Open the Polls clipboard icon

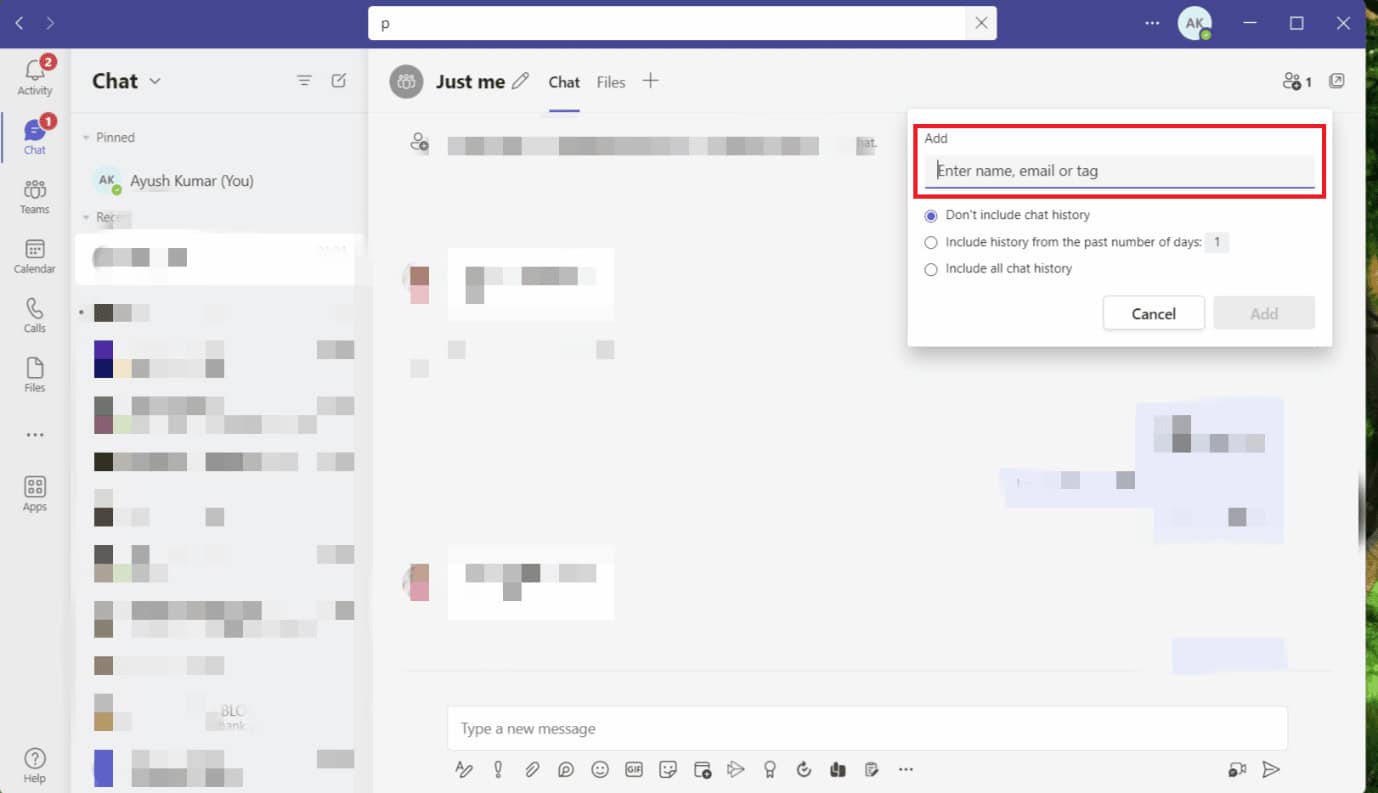[x=872, y=769]
